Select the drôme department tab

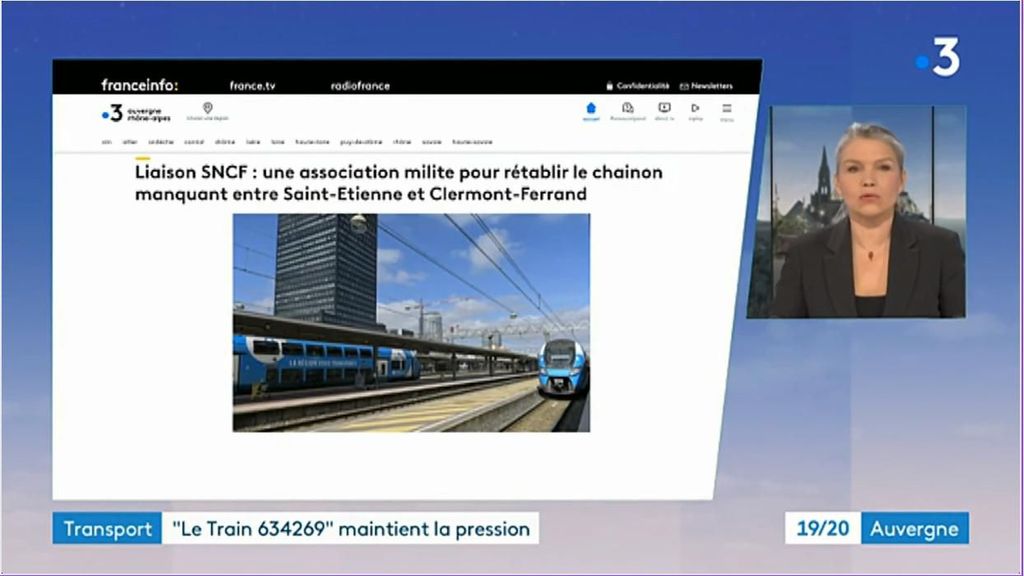point(225,142)
